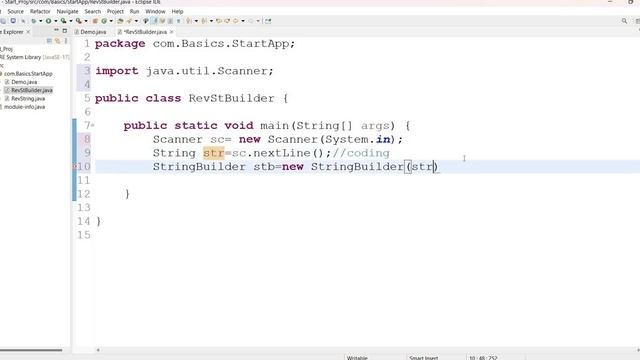Collapse the main method fold marker on line 7
The image size is (640, 360).
tap(93, 125)
